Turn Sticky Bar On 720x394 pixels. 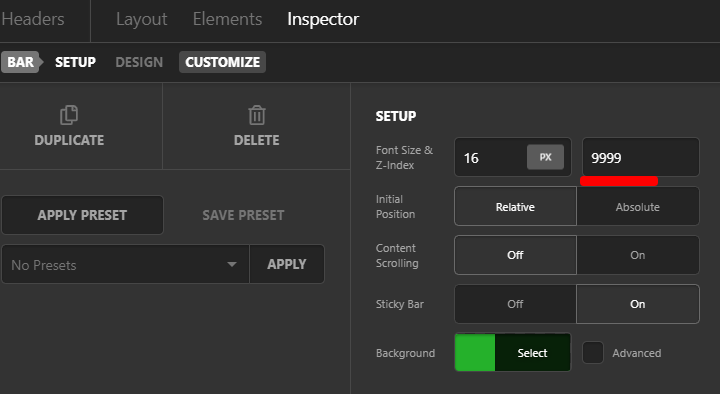coord(638,304)
